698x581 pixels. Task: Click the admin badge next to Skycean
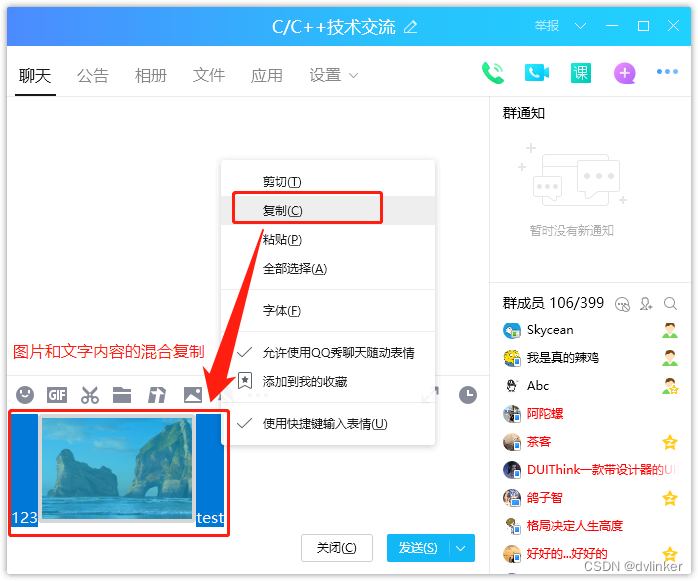(x=670, y=330)
